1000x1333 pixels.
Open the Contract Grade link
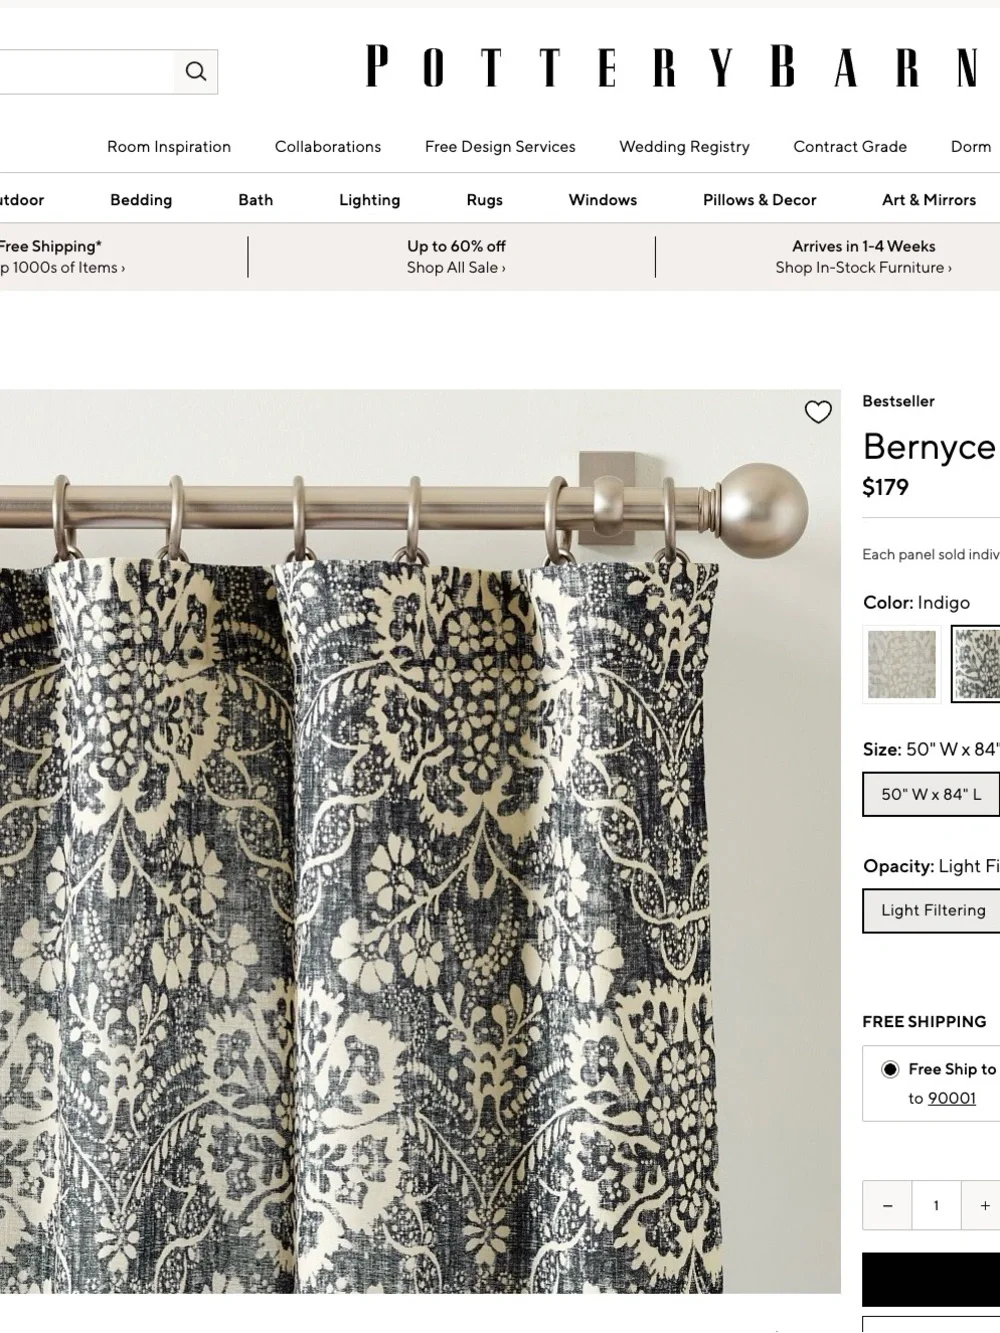pyautogui.click(x=850, y=147)
